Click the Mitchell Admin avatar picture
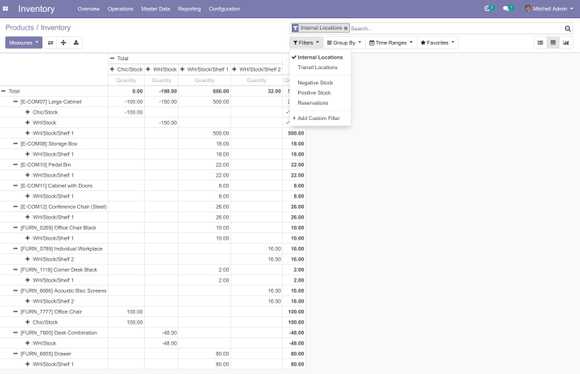Image resolution: width=580 pixels, height=374 pixels. click(x=528, y=9)
